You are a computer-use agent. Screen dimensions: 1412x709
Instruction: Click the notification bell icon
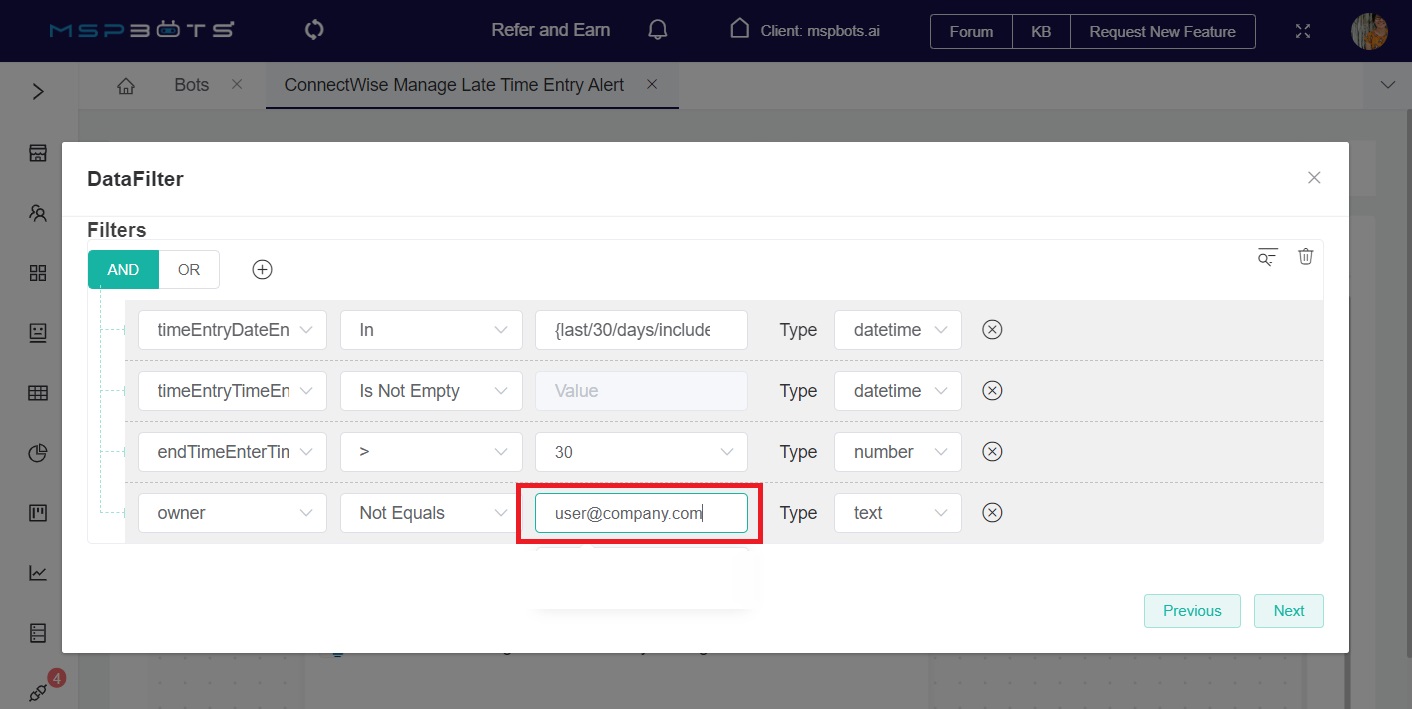658,30
